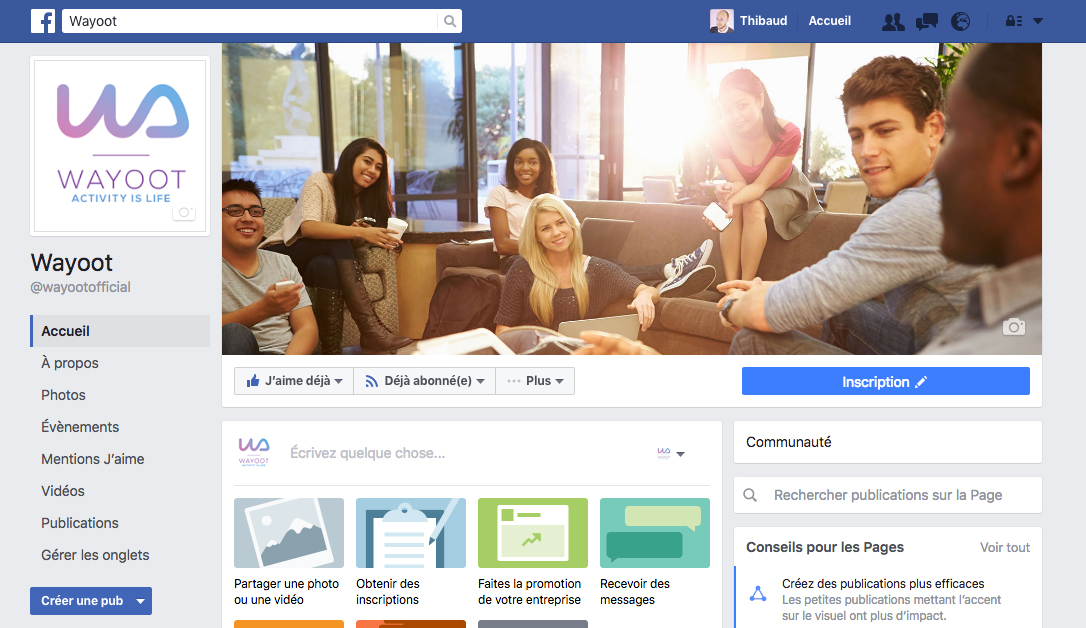Image resolution: width=1086 pixels, height=628 pixels.
Task: Open Gérer les onglets
Action: pos(95,555)
